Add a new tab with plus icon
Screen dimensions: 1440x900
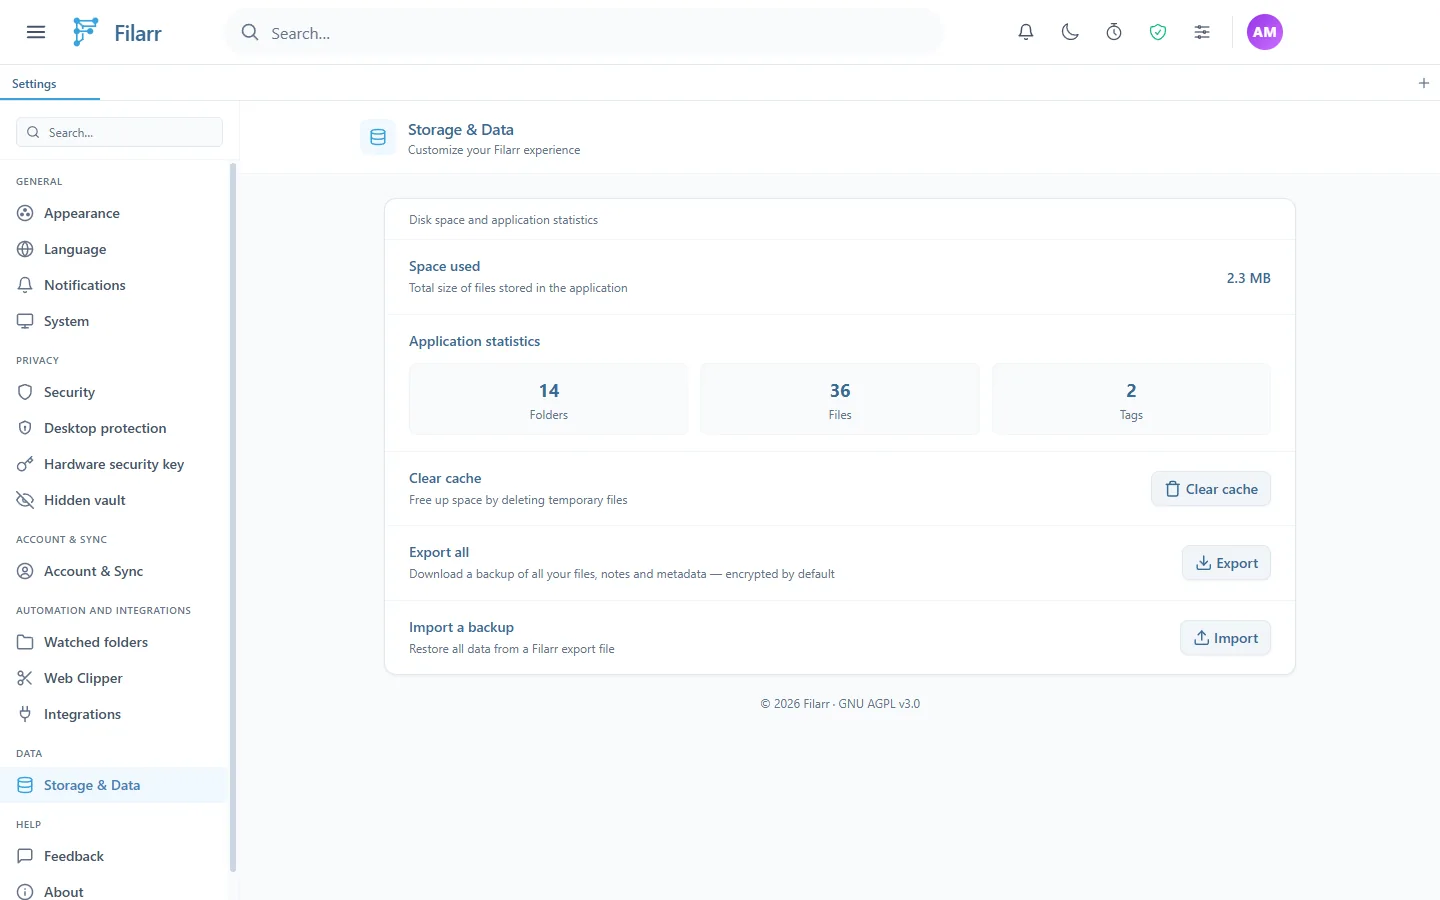click(1424, 83)
